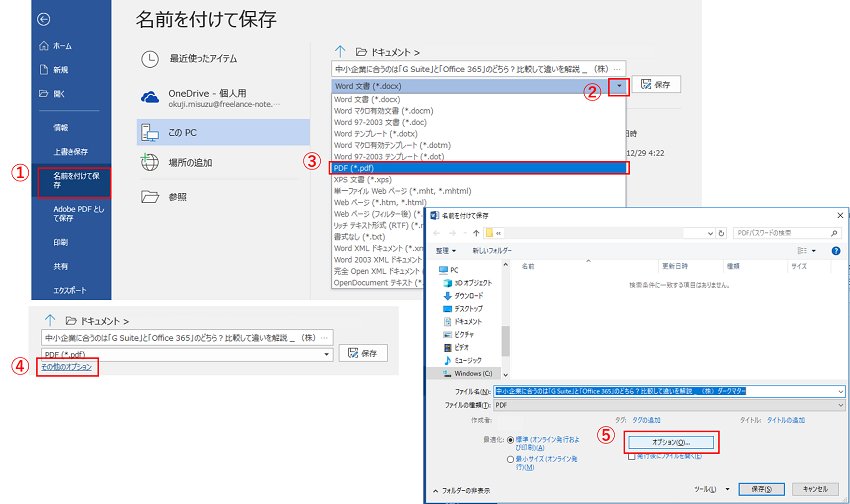The width and height of the screenshot is (850, 504).
Task: Toggle 発行後にファイルを開く checkbox
Action: click(x=631, y=455)
